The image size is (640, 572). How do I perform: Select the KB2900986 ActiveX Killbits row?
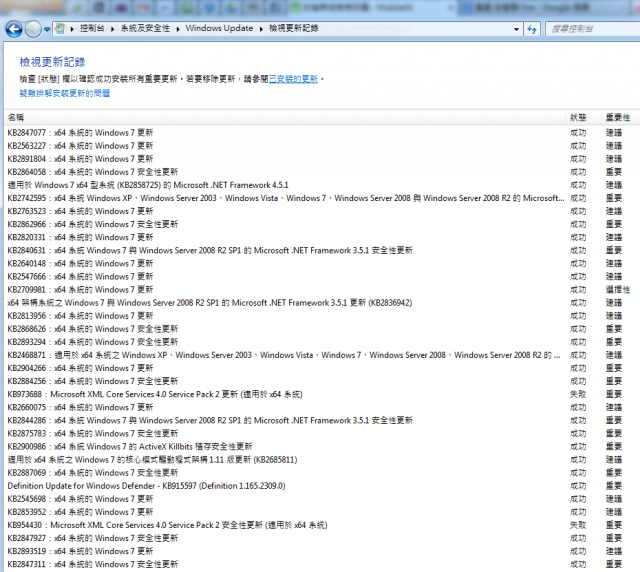click(x=320, y=446)
